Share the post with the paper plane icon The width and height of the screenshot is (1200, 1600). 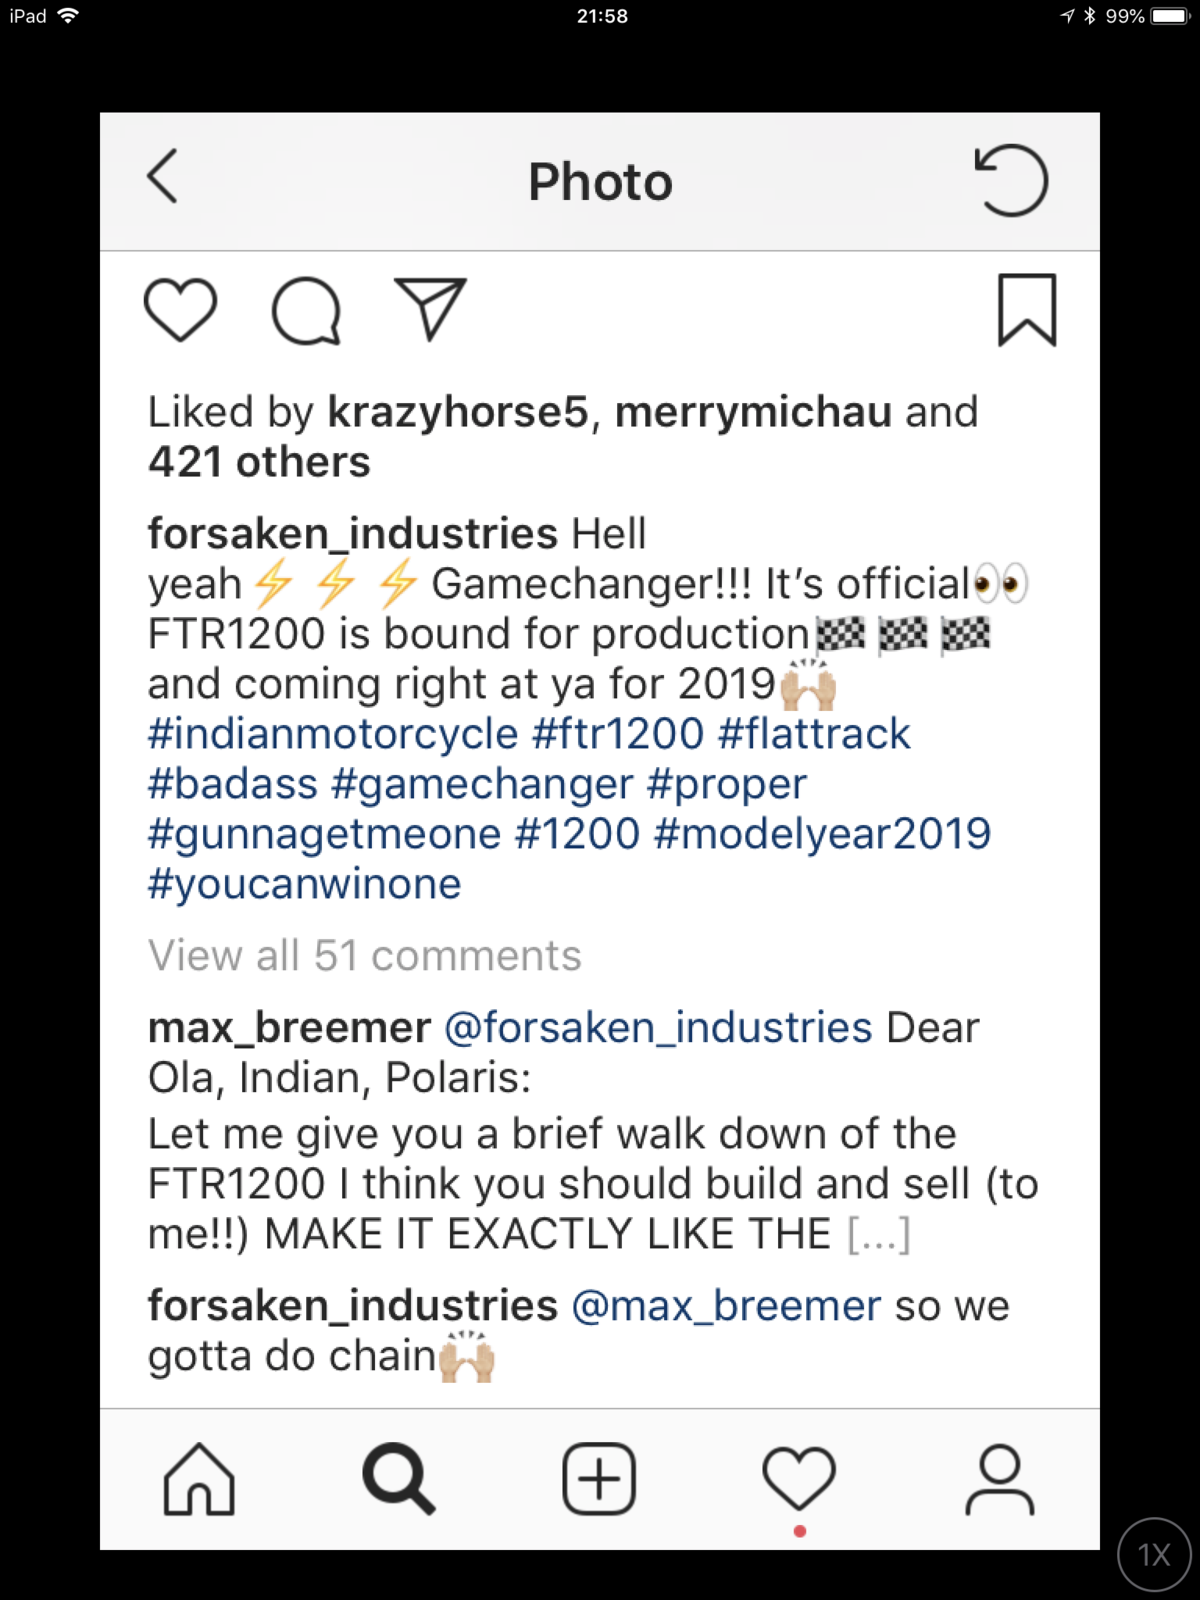430,308
